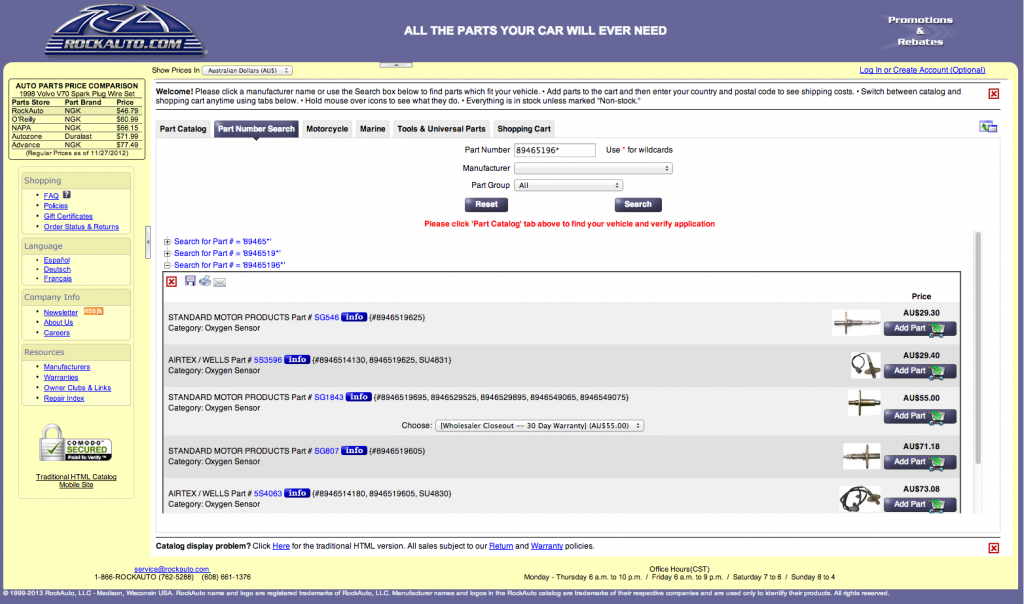Click the RockAuto.com logo
This screenshot has height=604, width=1024.
pyautogui.click(x=125, y=30)
